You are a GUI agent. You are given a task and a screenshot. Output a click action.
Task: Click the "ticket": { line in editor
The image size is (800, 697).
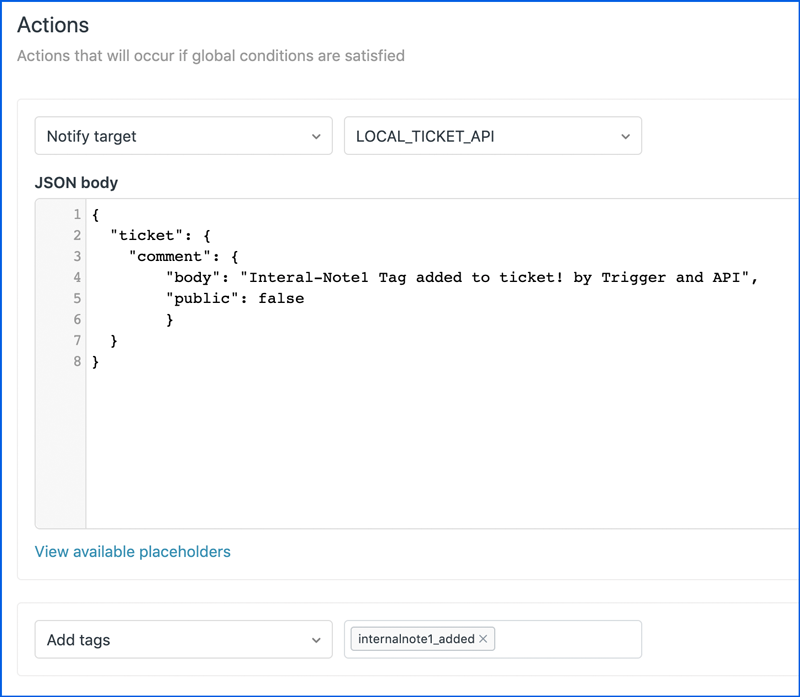tap(161, 236)
